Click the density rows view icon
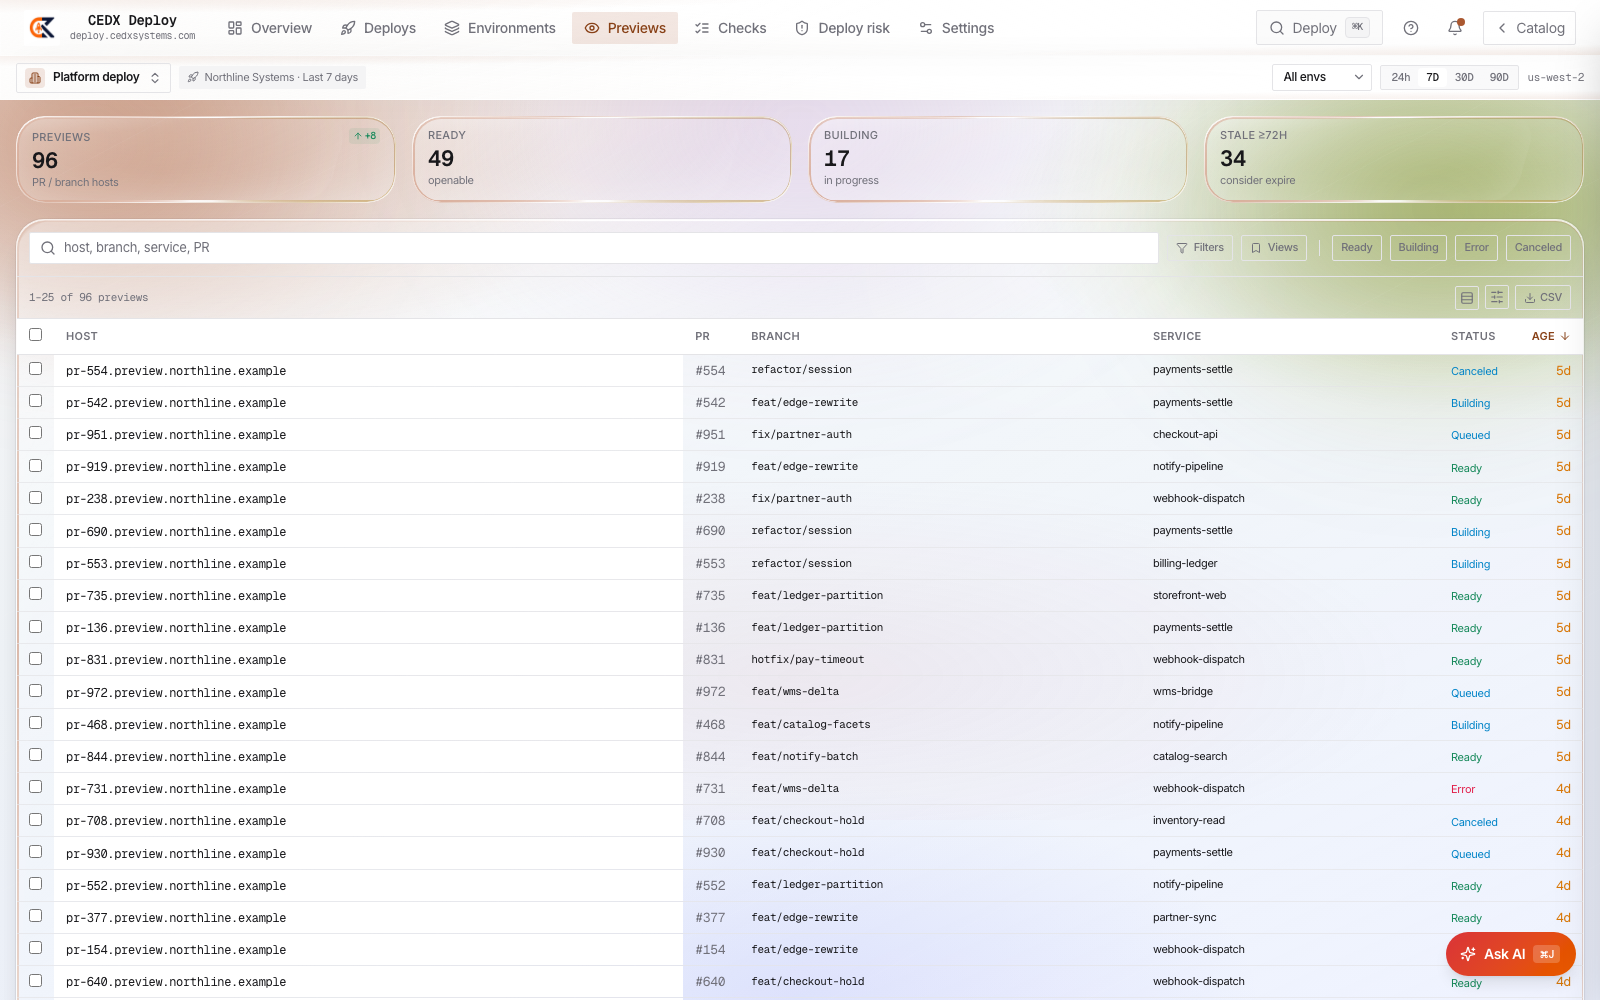 coord(1467,297)
